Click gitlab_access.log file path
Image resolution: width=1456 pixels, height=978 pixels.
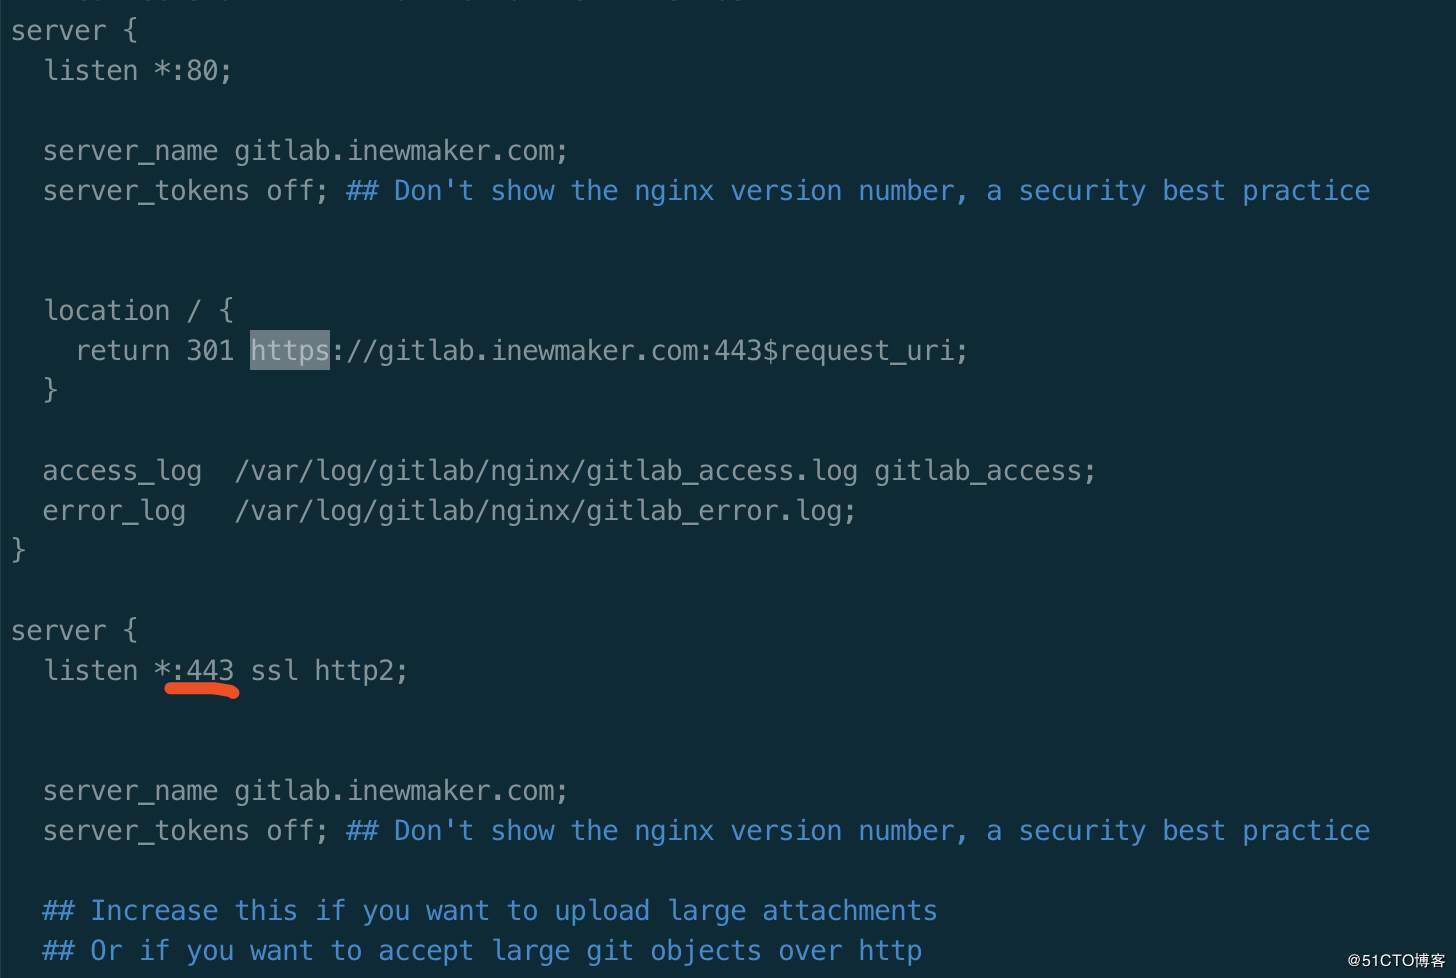546,471
